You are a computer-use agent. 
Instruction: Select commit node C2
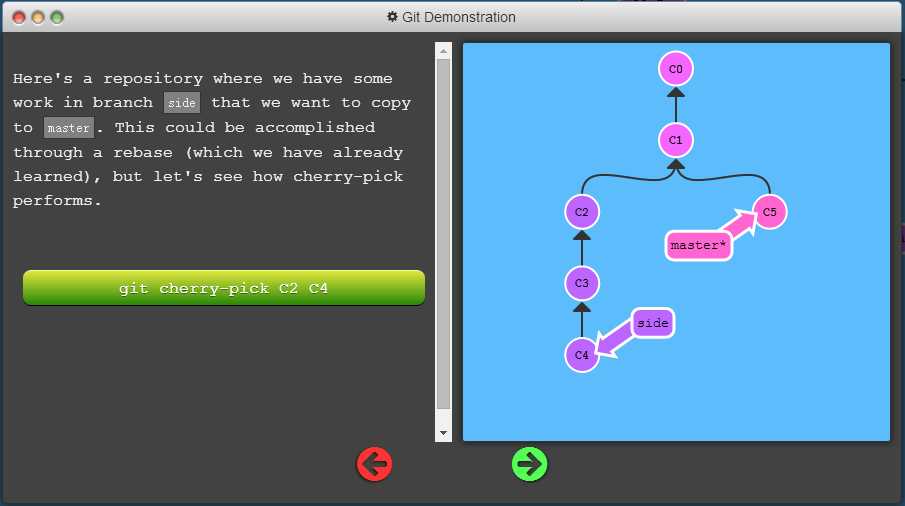(x=582, y=212)
